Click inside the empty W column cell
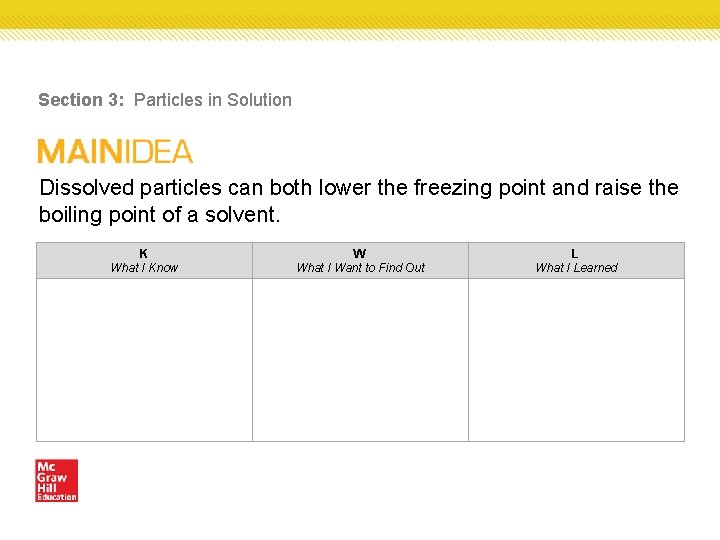Image resolution: width=720 pixels, height=540 pixels. [360, 359]
